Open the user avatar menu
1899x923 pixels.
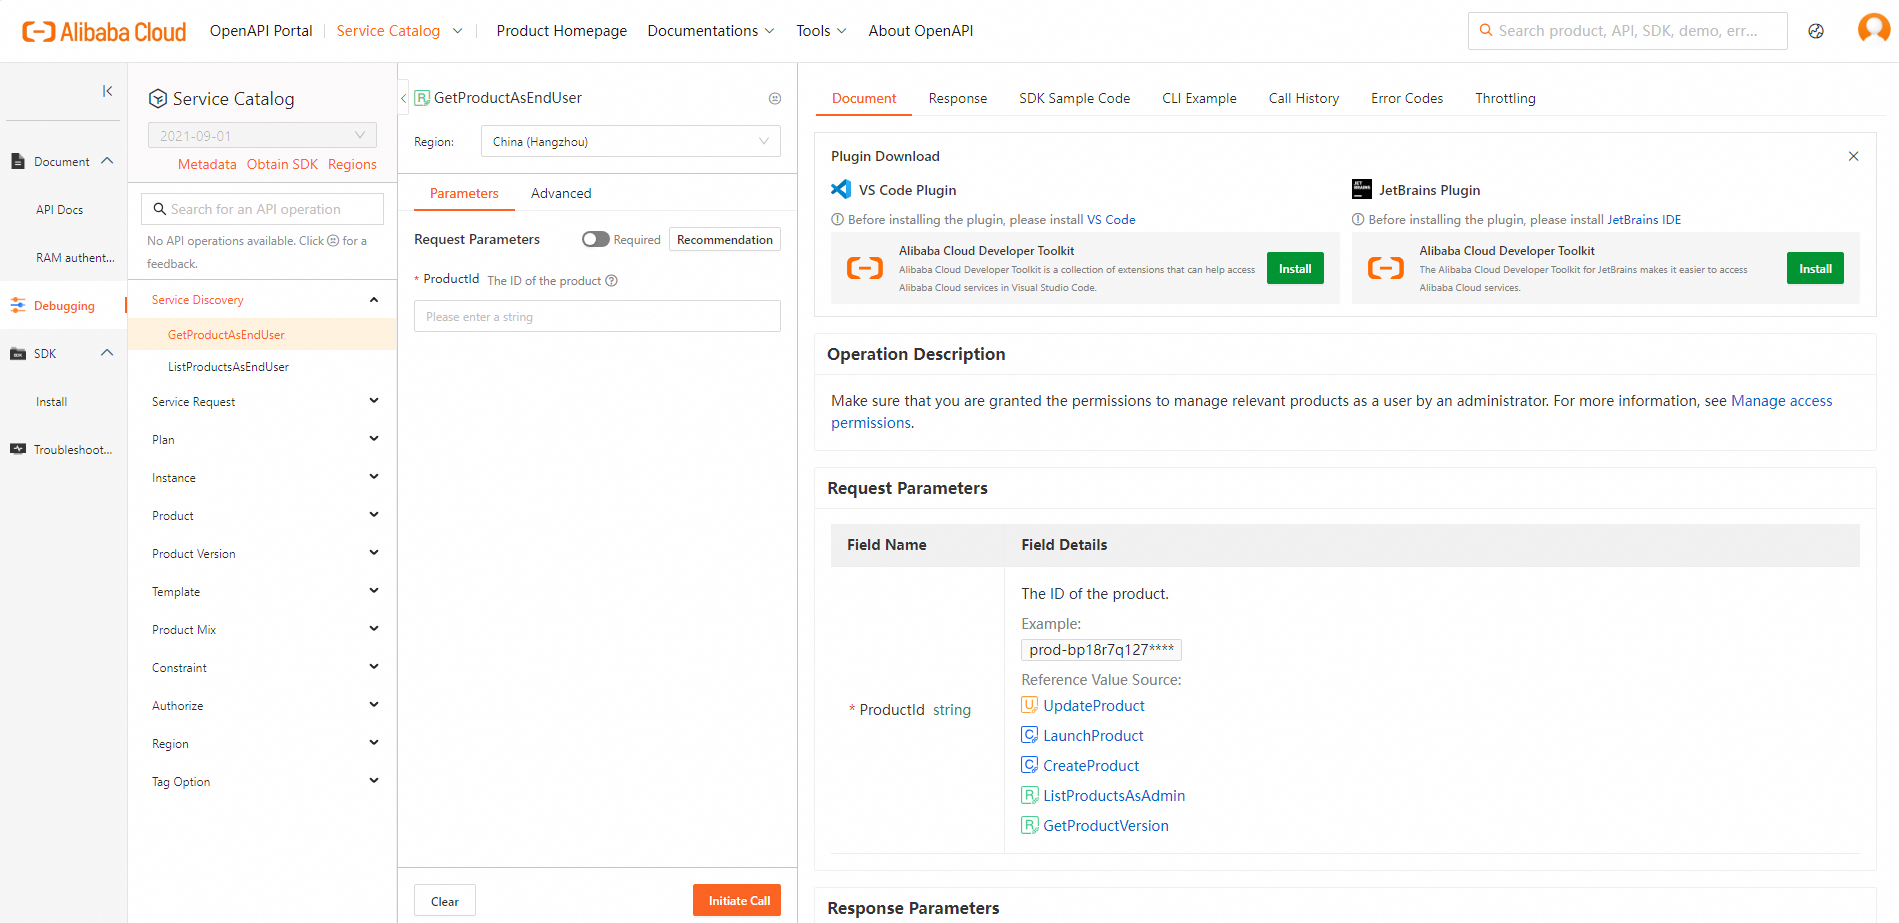coord(1873,29)
